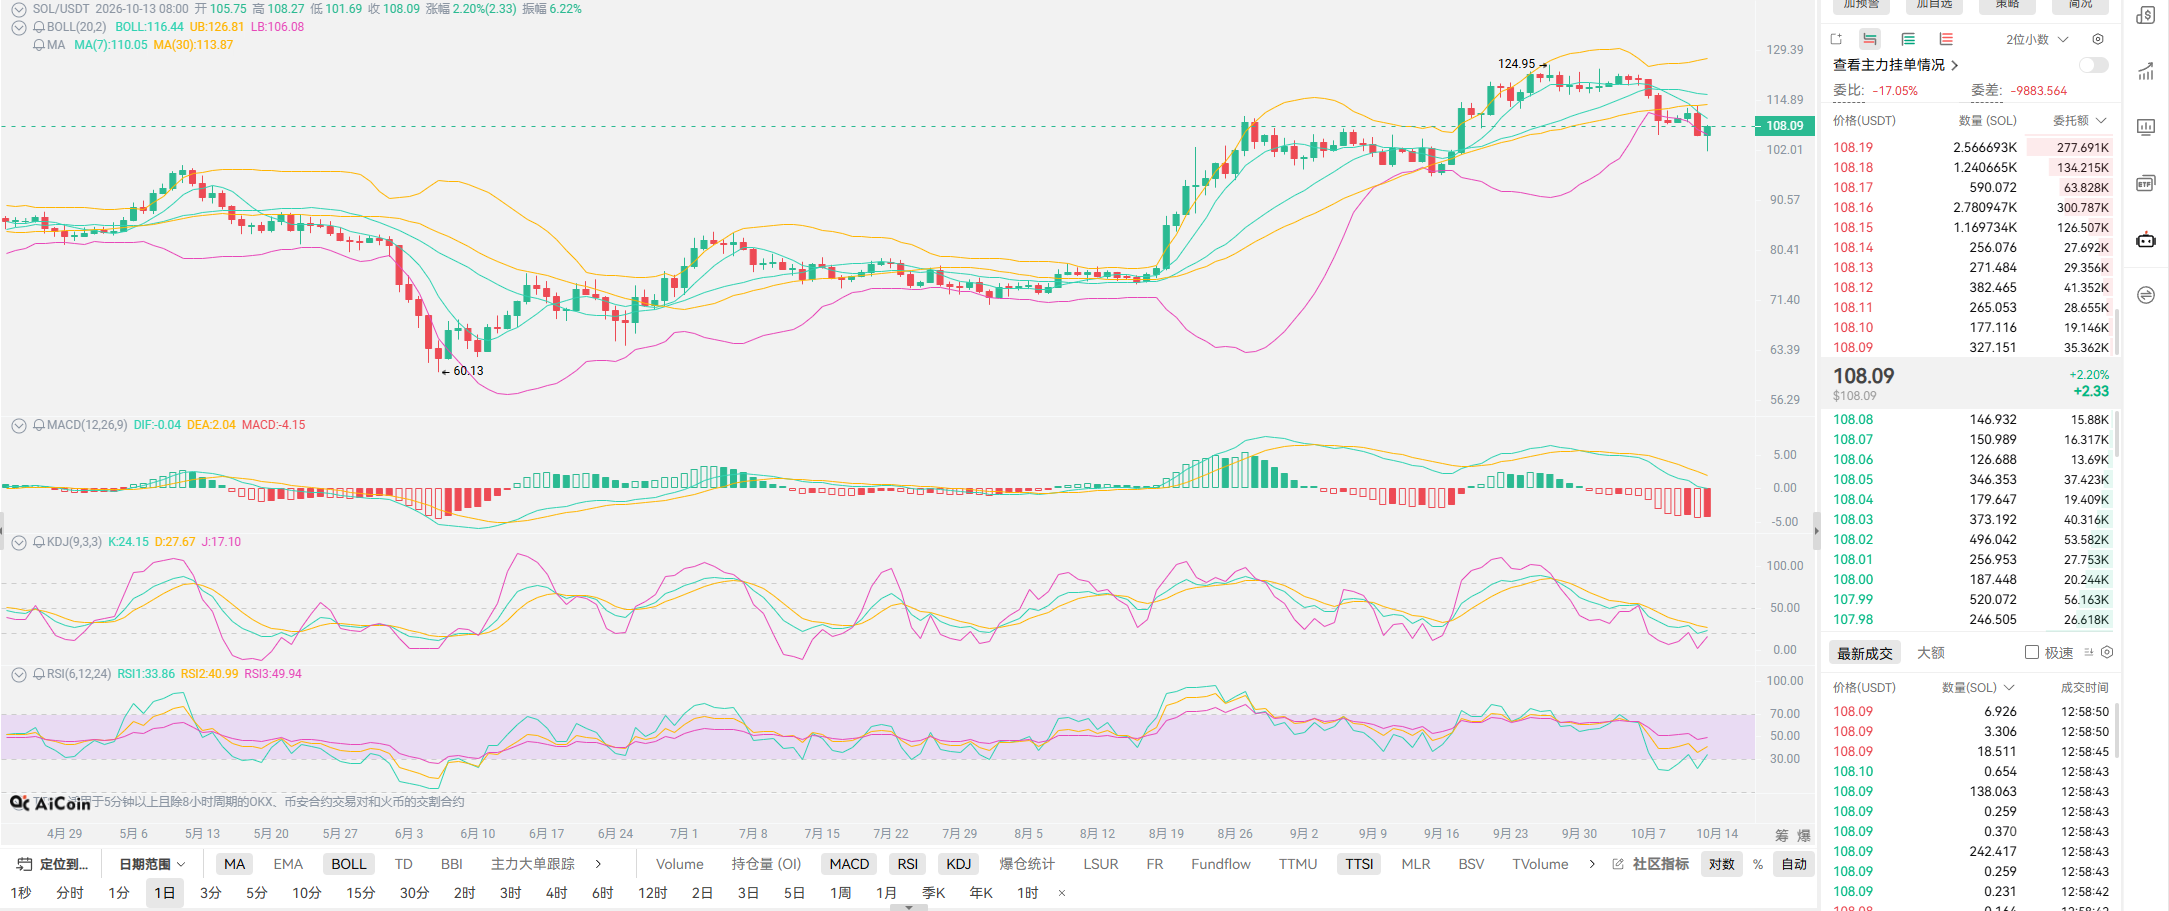
Task: Open settings icon in latest trades header
Action: click(2107, 652)
